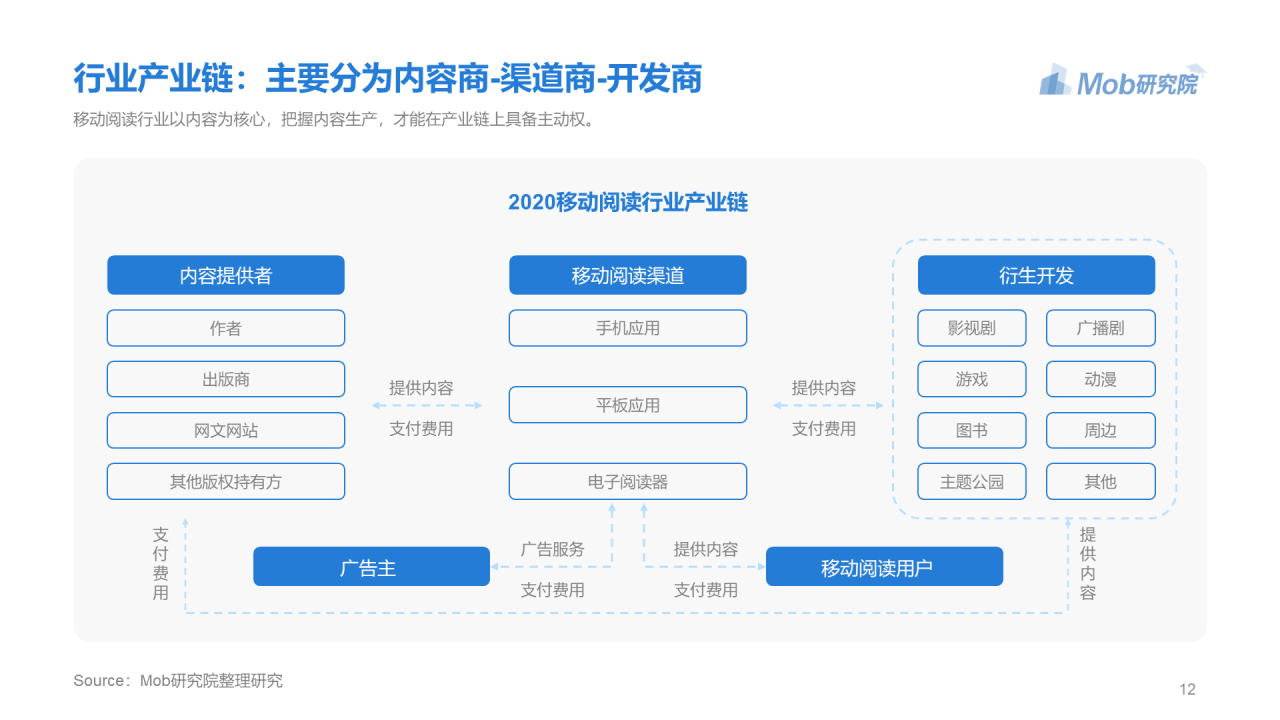Select the 游戏 box
The image size is (1280, 720).
point(972,379)
